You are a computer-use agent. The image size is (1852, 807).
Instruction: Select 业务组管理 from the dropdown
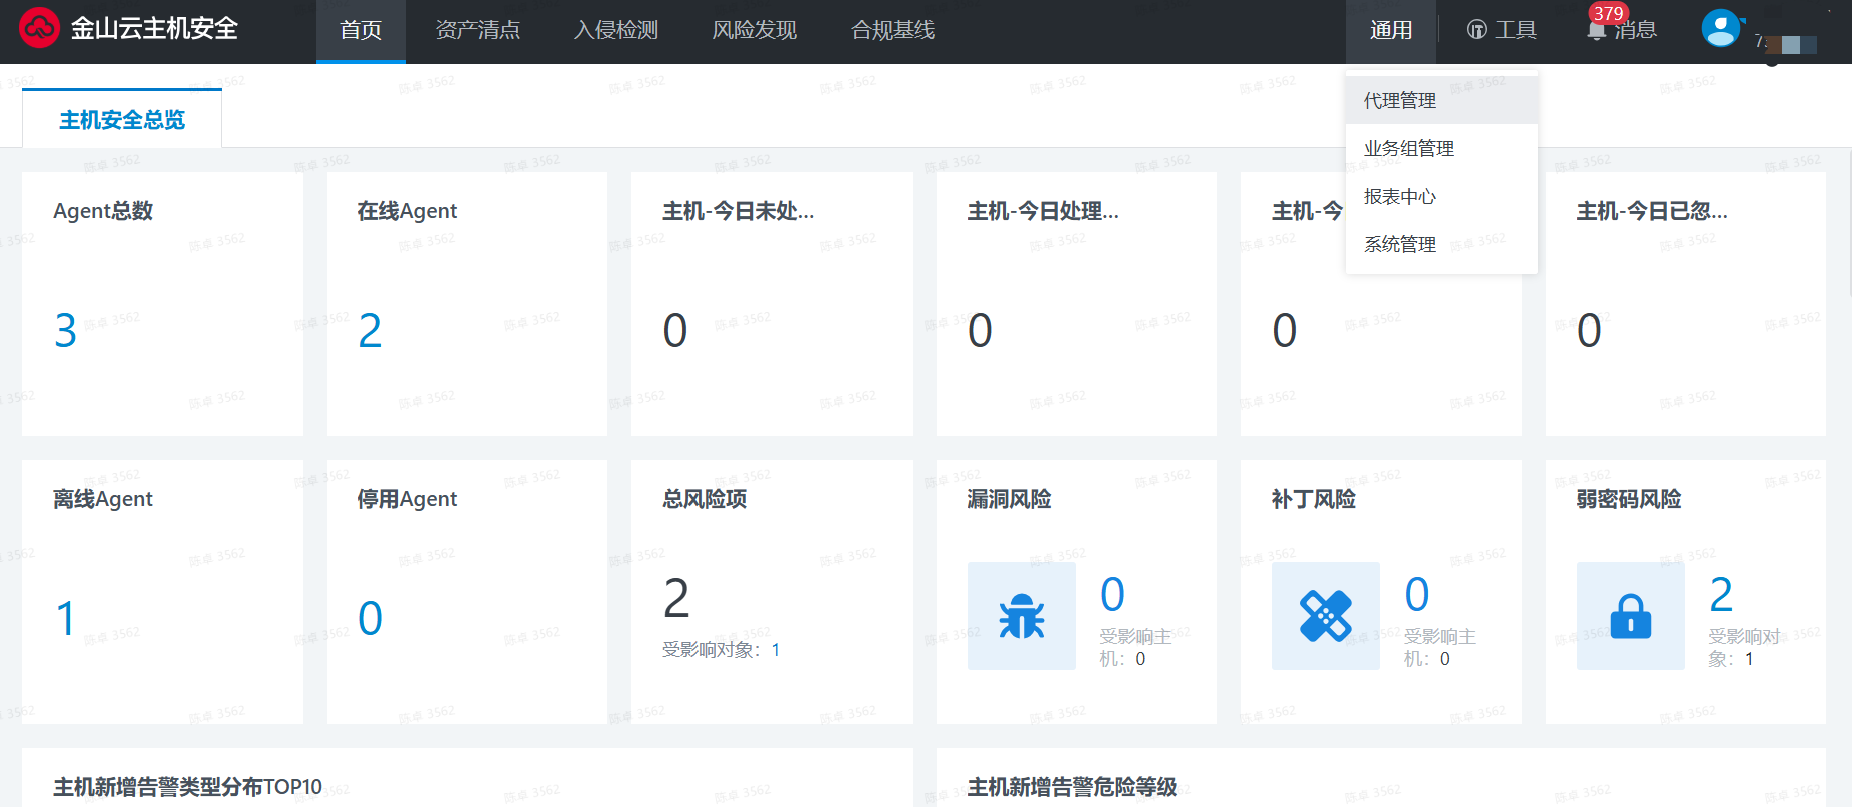pos(1409,148)
